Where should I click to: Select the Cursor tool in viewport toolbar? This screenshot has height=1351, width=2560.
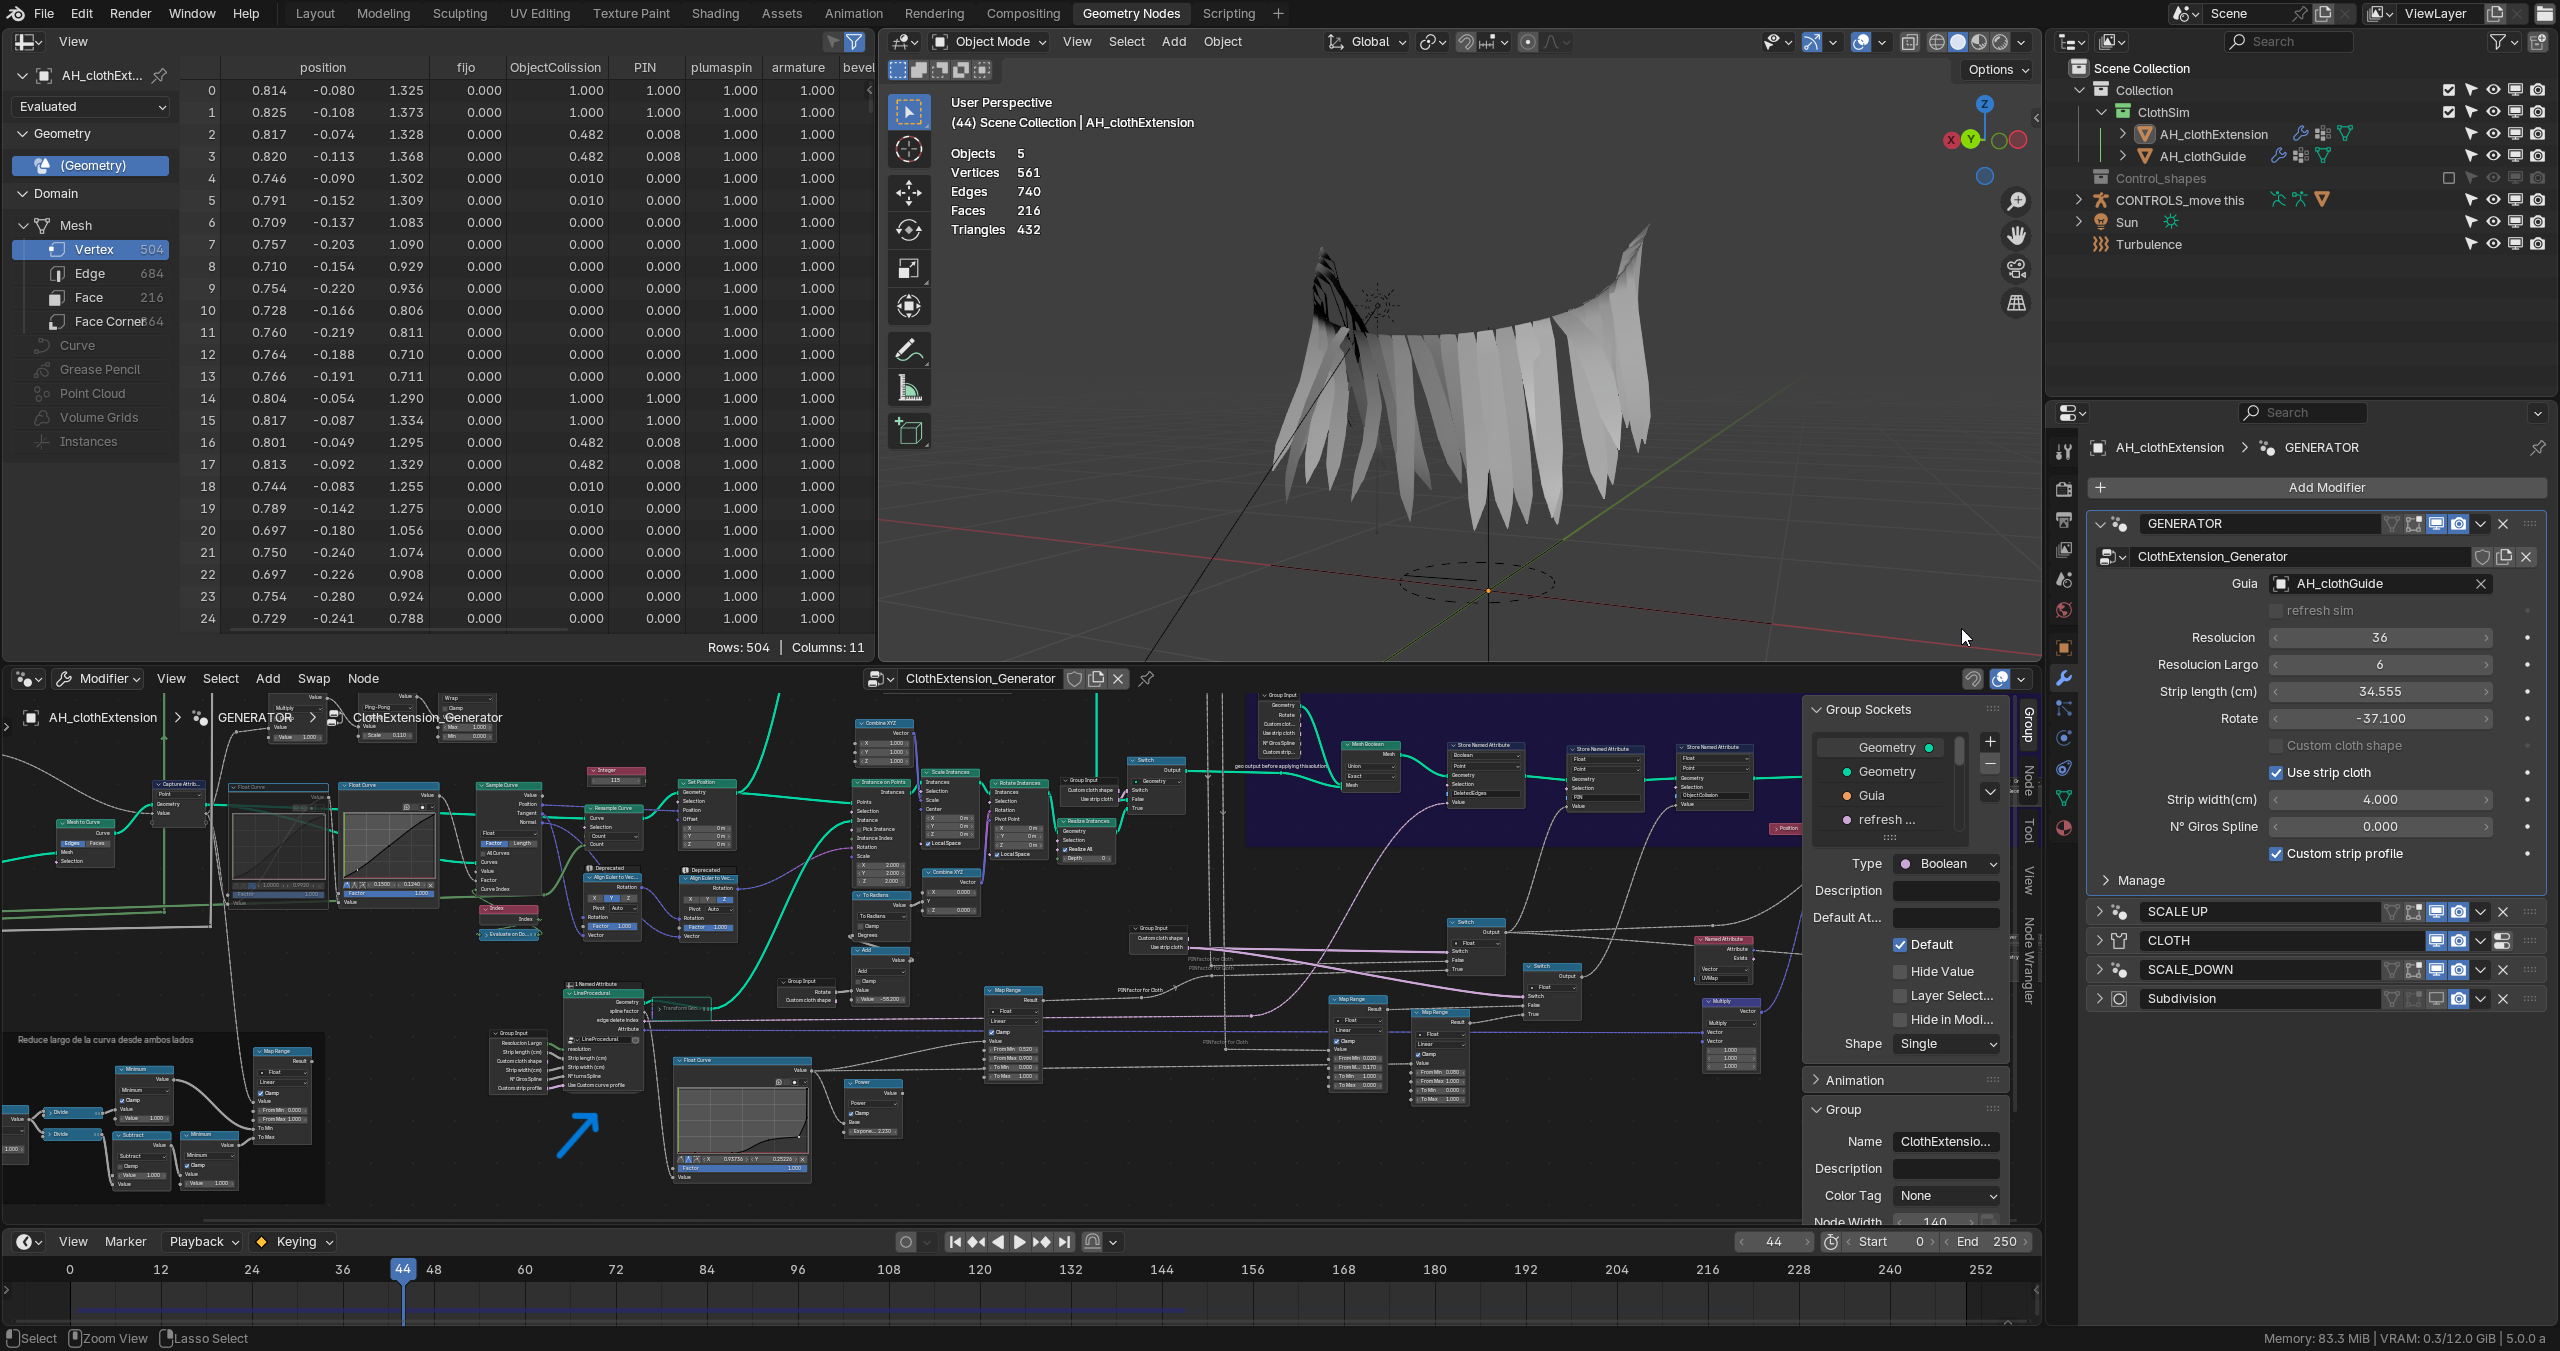point(909,150)
